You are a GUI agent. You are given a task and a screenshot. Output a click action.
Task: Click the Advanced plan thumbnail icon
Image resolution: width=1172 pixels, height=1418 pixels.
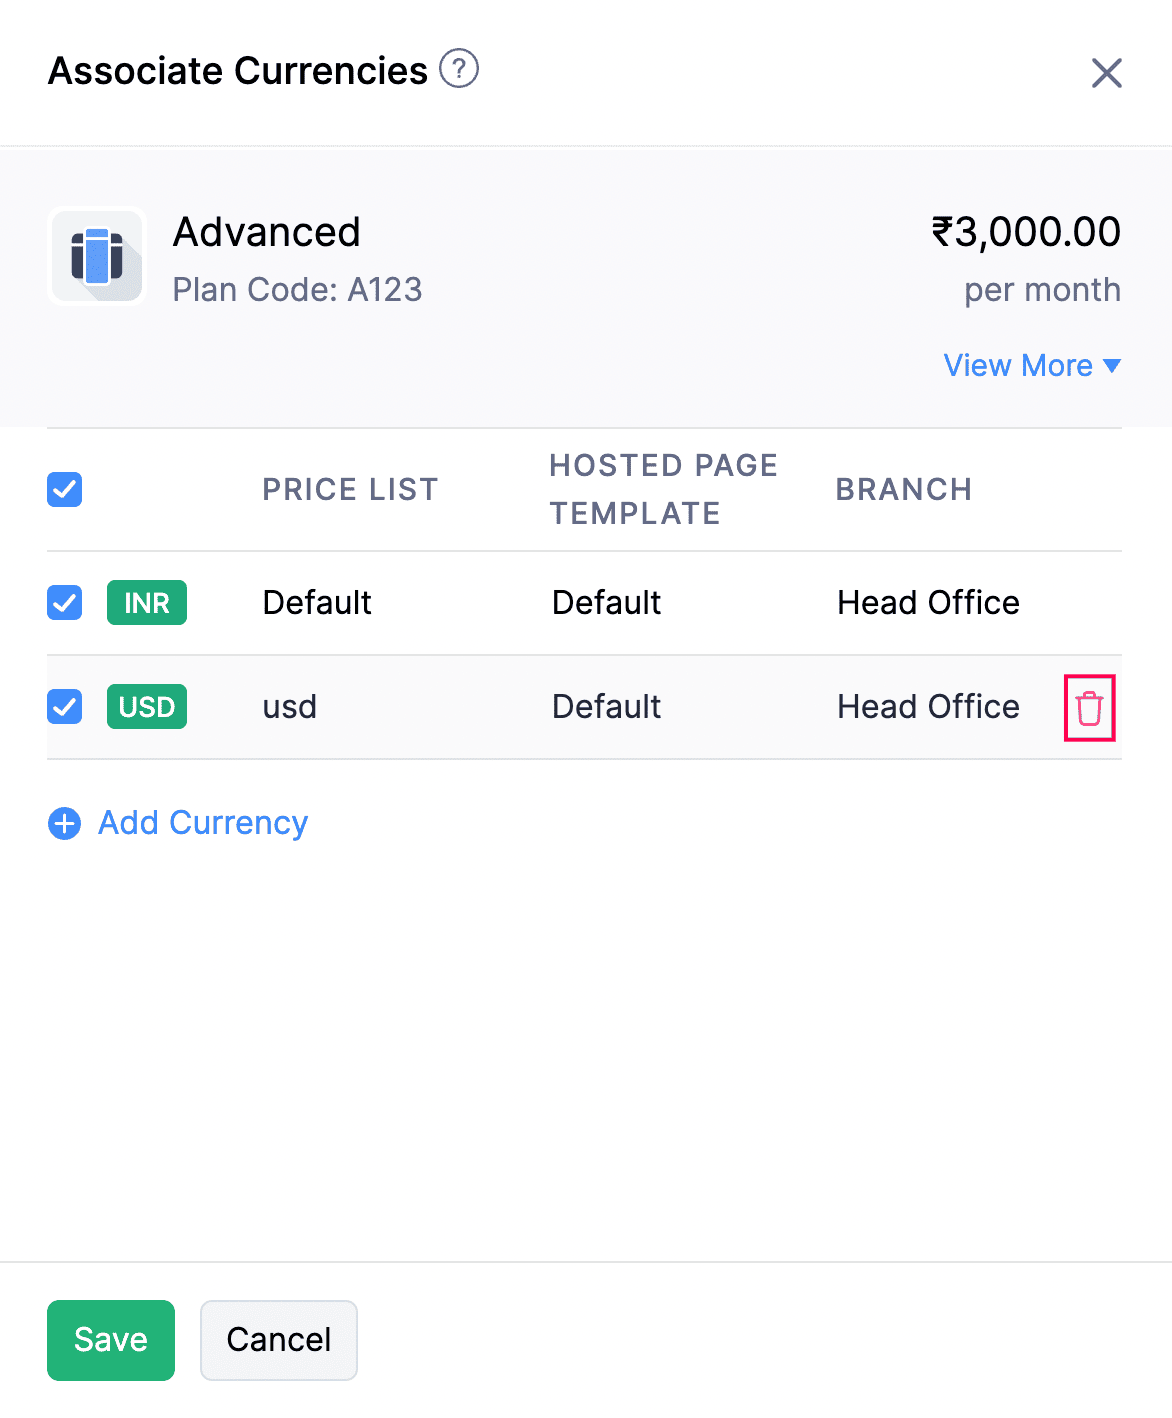[x=97, y=256]
